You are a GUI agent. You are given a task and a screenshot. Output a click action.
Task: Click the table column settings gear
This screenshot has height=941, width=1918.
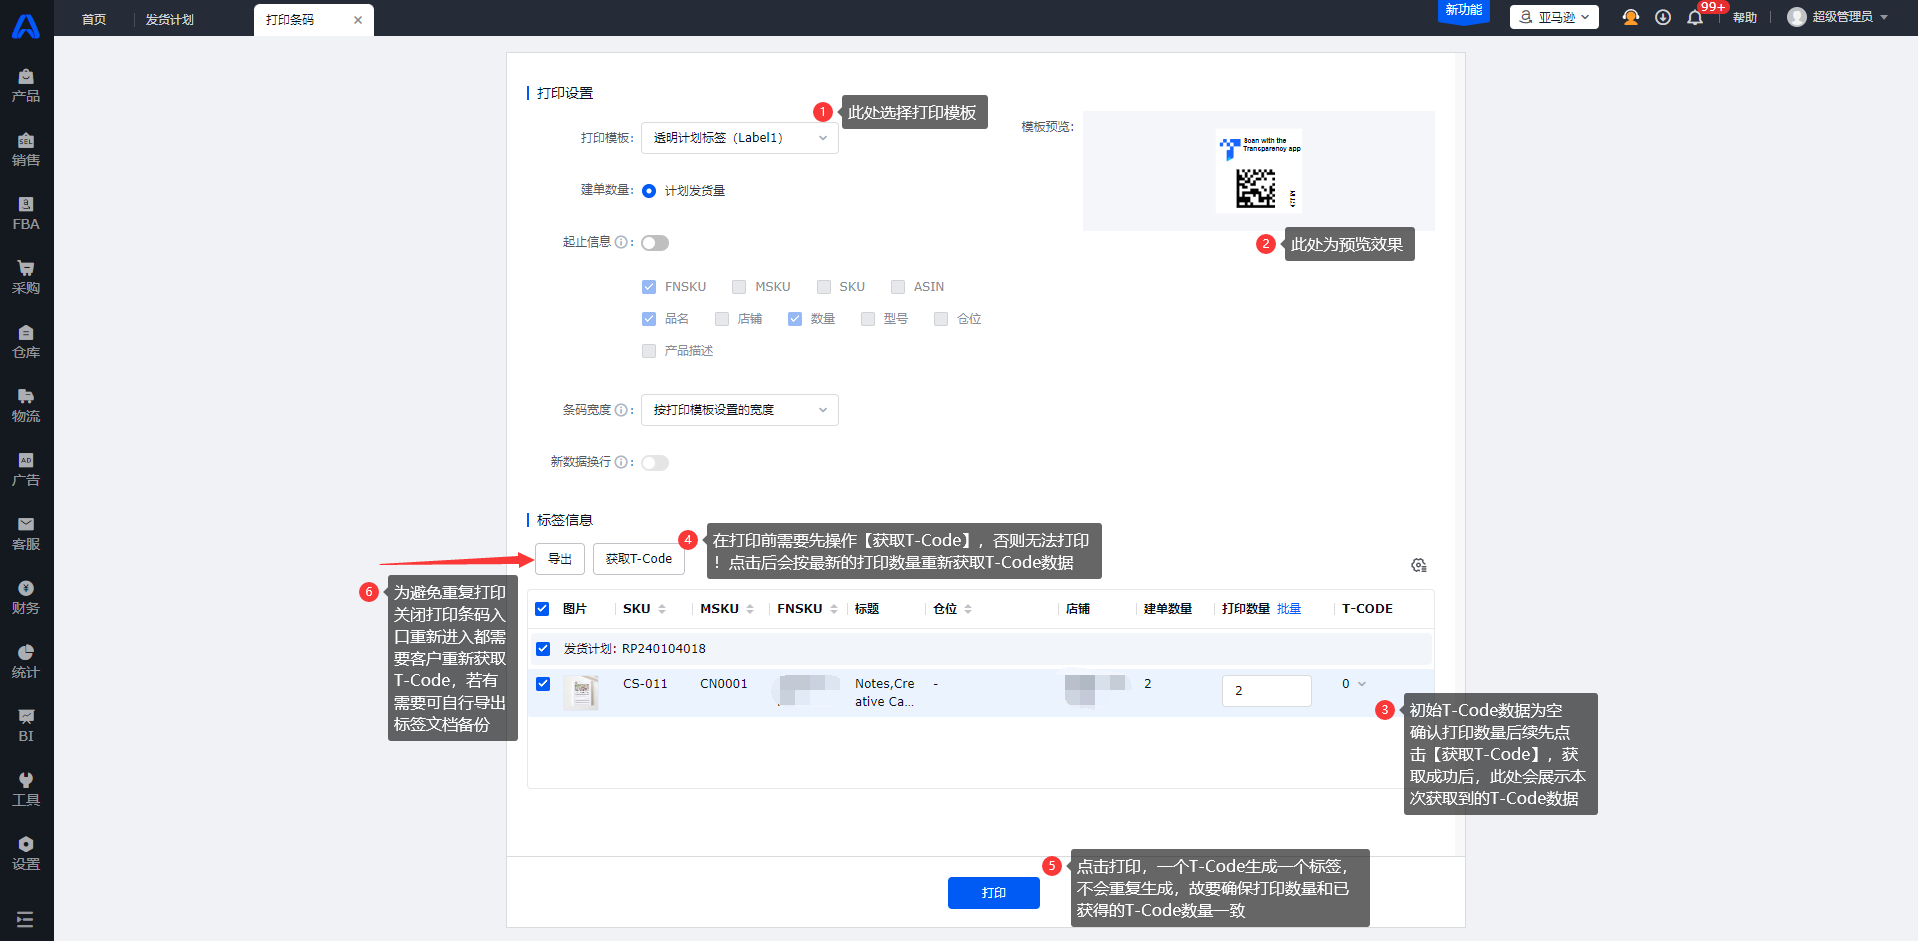[1418, 566]
